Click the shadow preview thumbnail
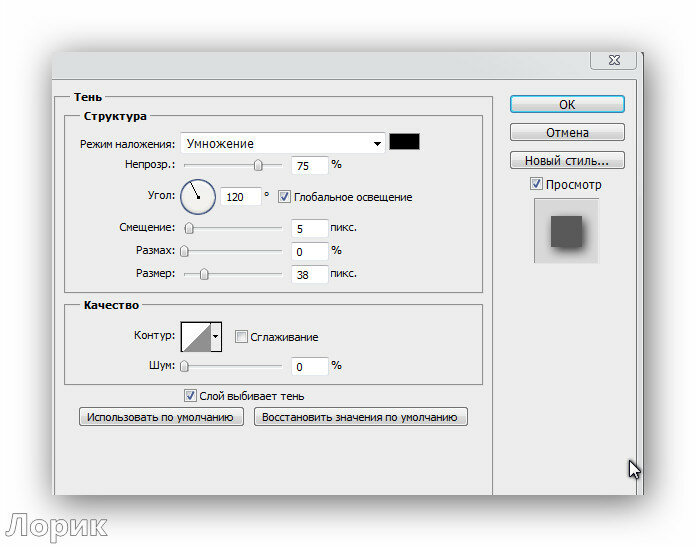Image resolution: width=696 pixels, height=547 pixels. pos(566,231)
